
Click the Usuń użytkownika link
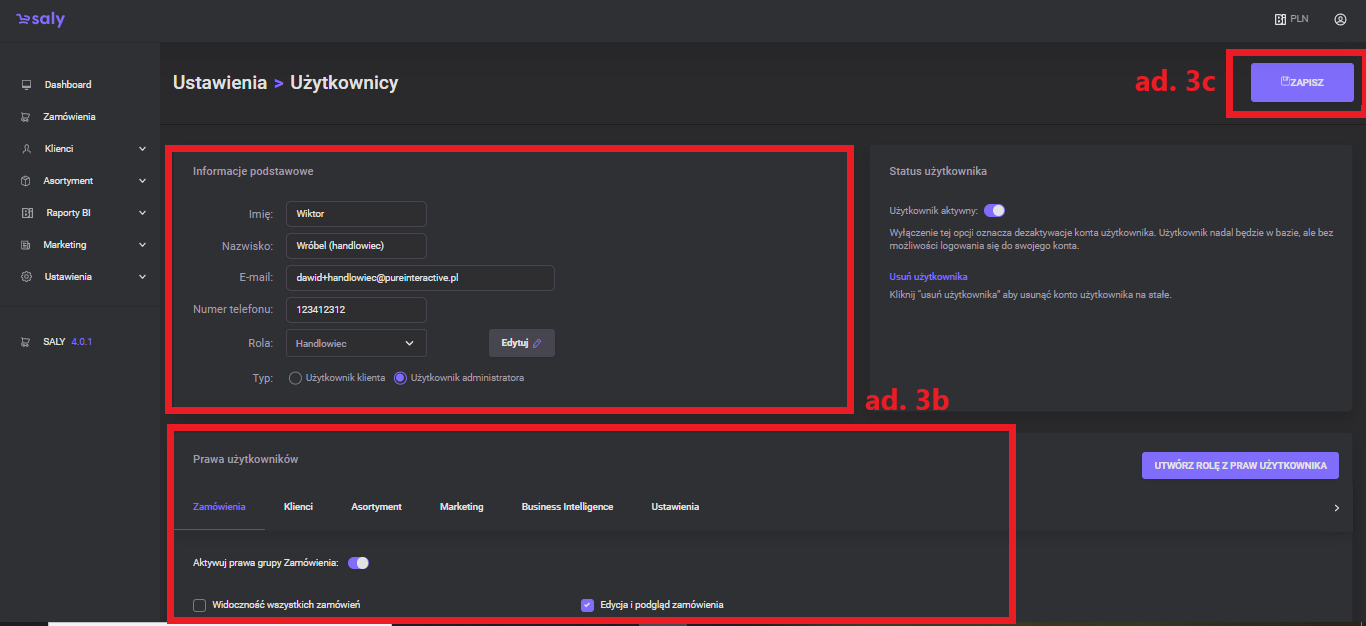click(928, 276)
